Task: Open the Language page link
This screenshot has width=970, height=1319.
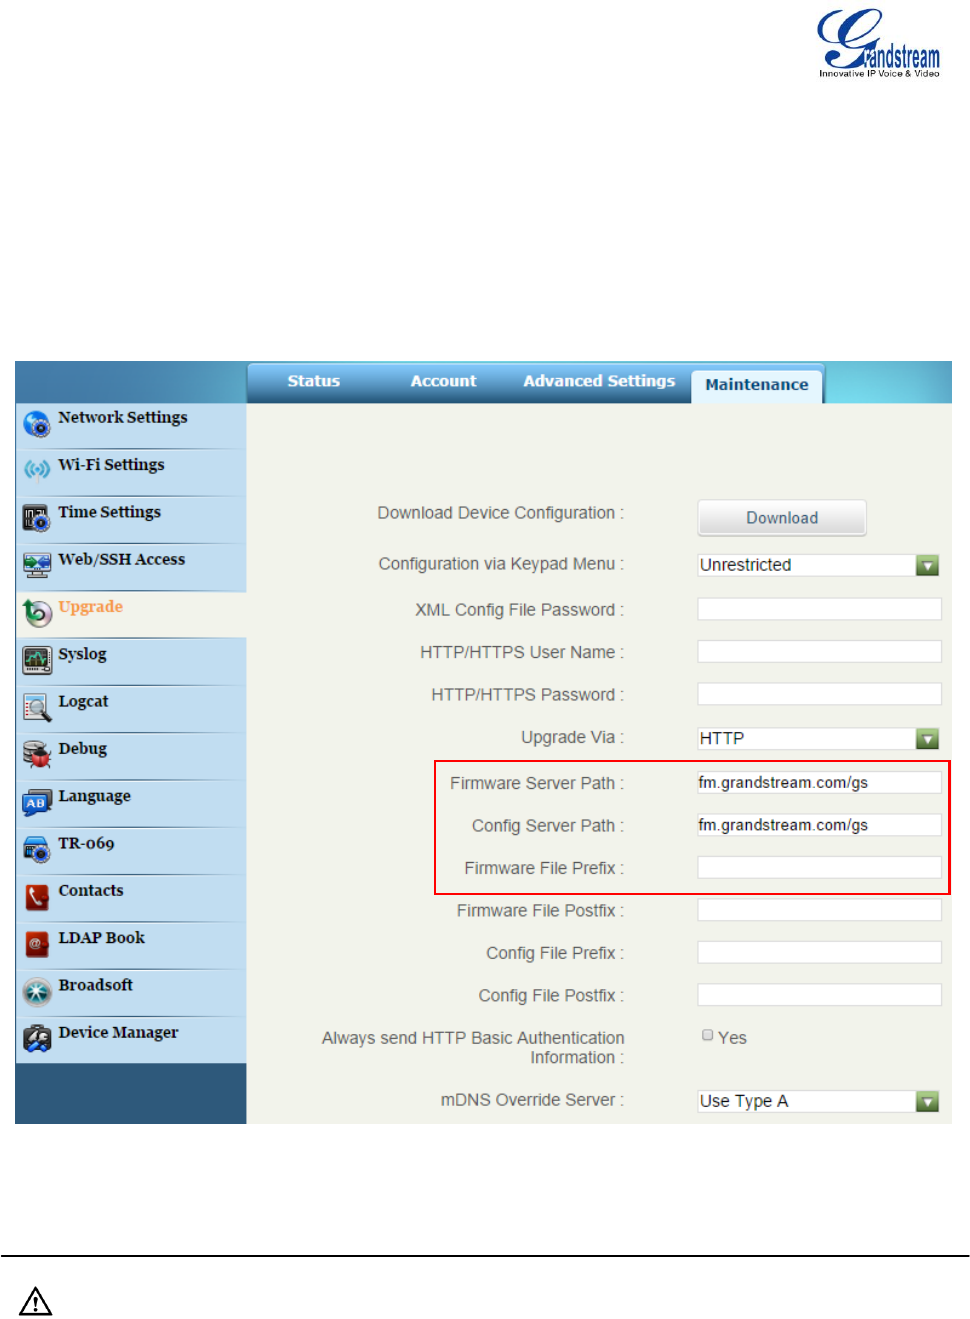Action: [x=94, y=796]
